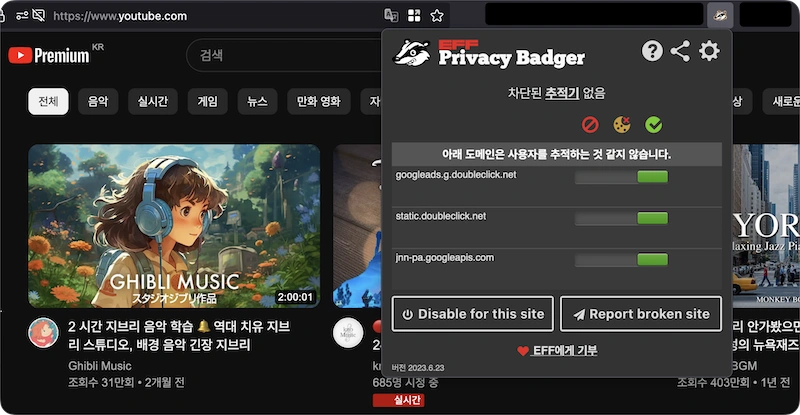Bookmark page with the star icon
This screenshot has width=800, height=415.
pyautogui.click(x=437, y=16)
